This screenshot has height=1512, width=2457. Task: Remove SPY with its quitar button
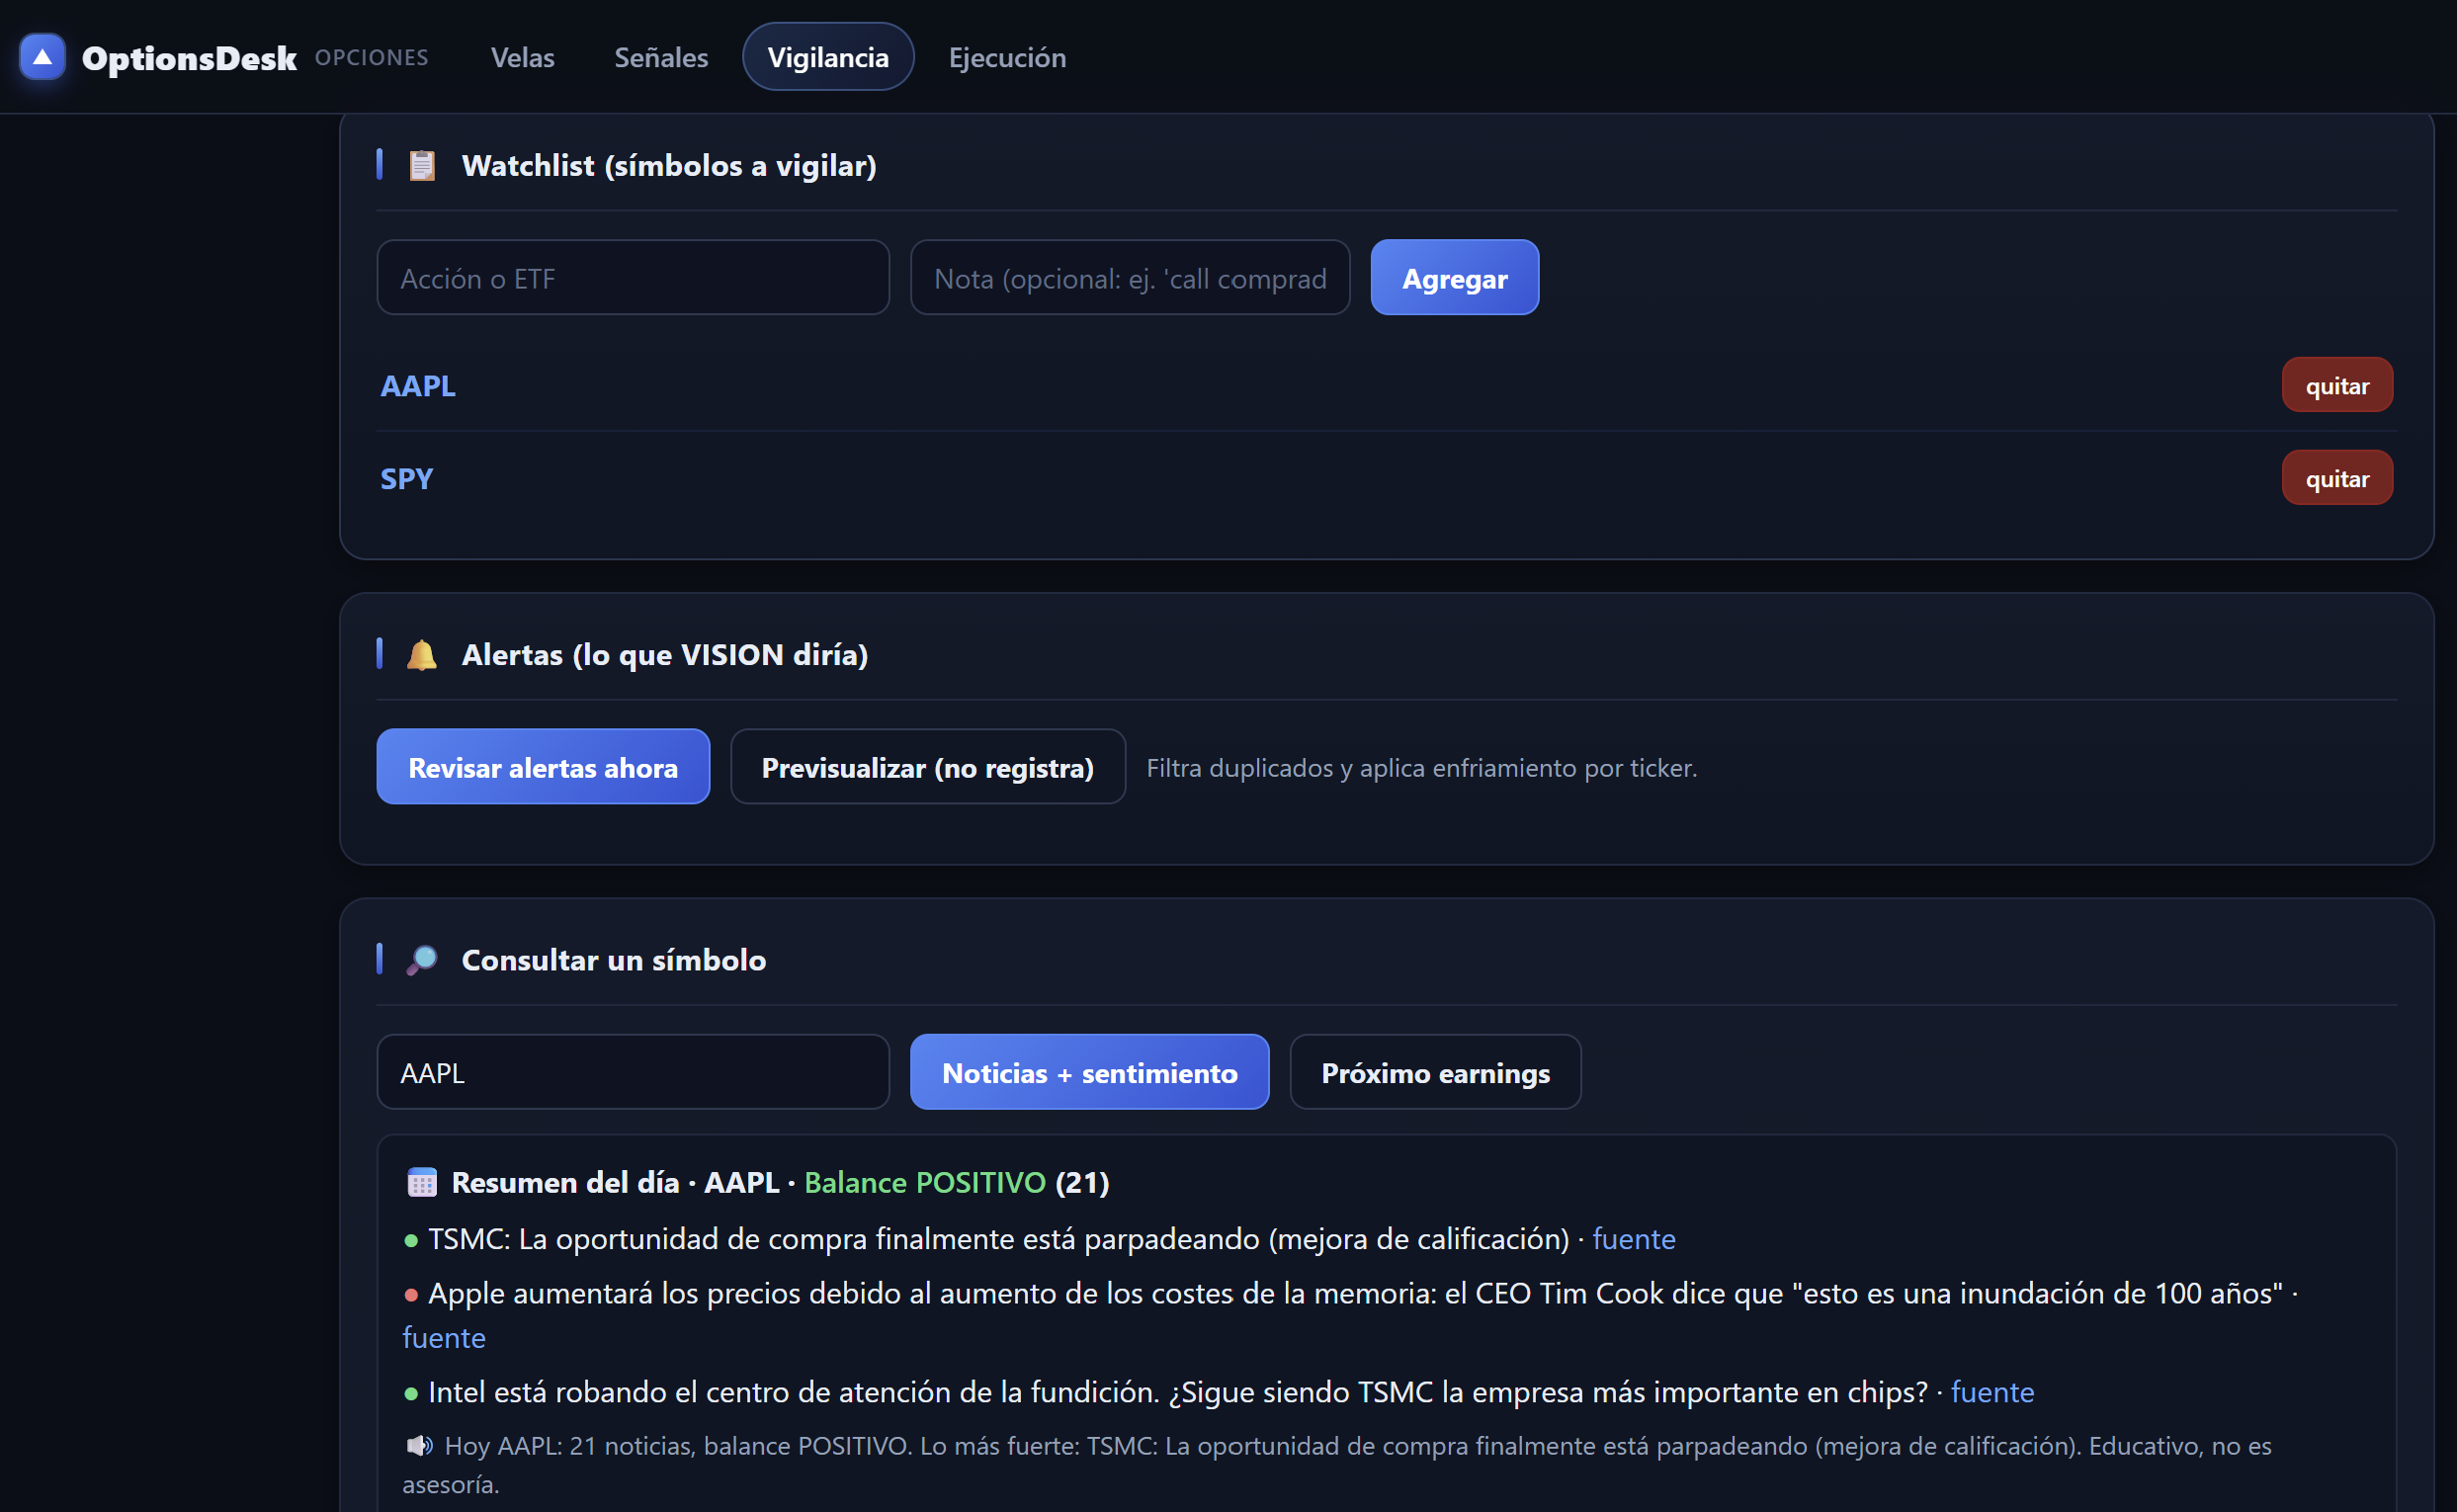point(2337,478)
